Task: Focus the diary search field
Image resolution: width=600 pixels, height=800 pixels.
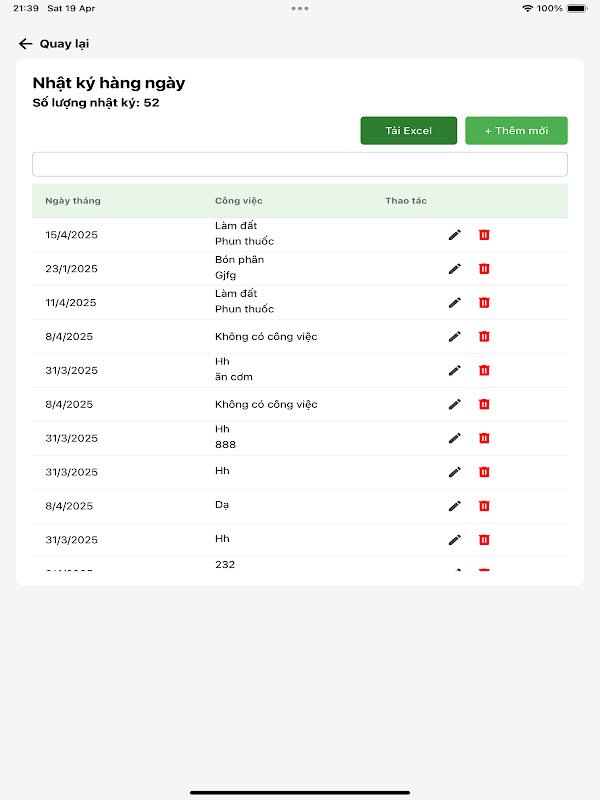Action: coord(300,164)
